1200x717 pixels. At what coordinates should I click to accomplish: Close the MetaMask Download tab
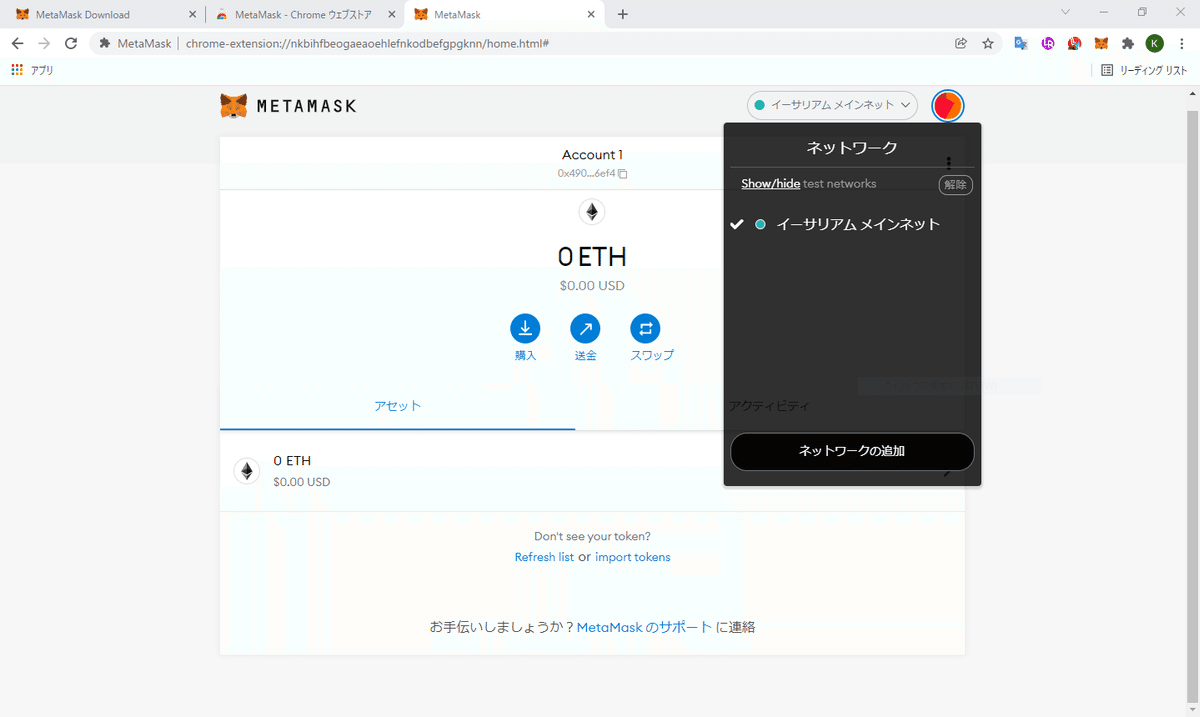(192, 14)
